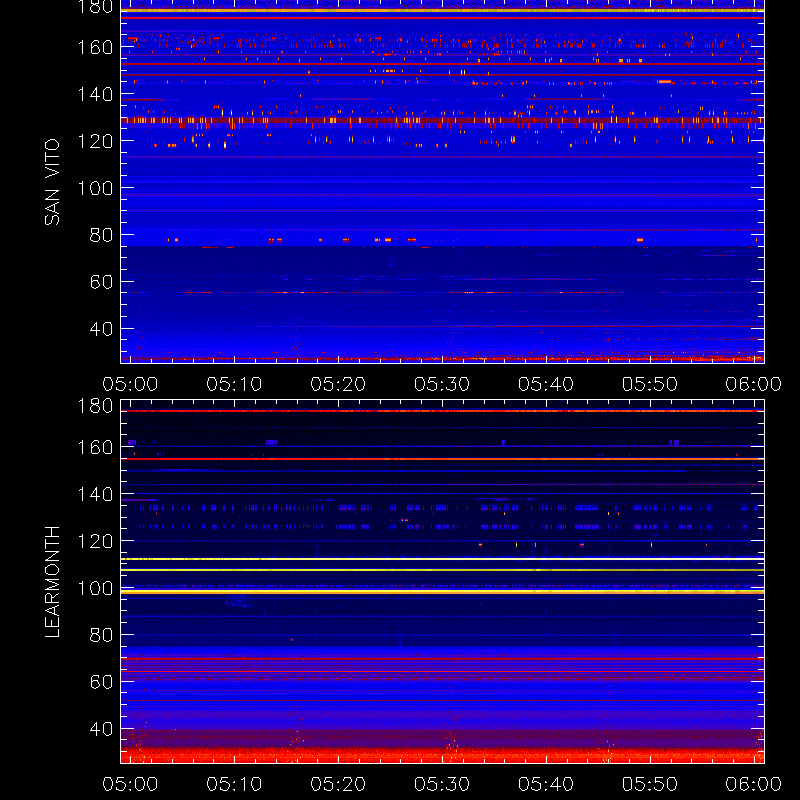800x800 pixels.
Task: Select the 120 frequency tick in San Vito plot
Action: pyautogui.click(x=95, y=141)
